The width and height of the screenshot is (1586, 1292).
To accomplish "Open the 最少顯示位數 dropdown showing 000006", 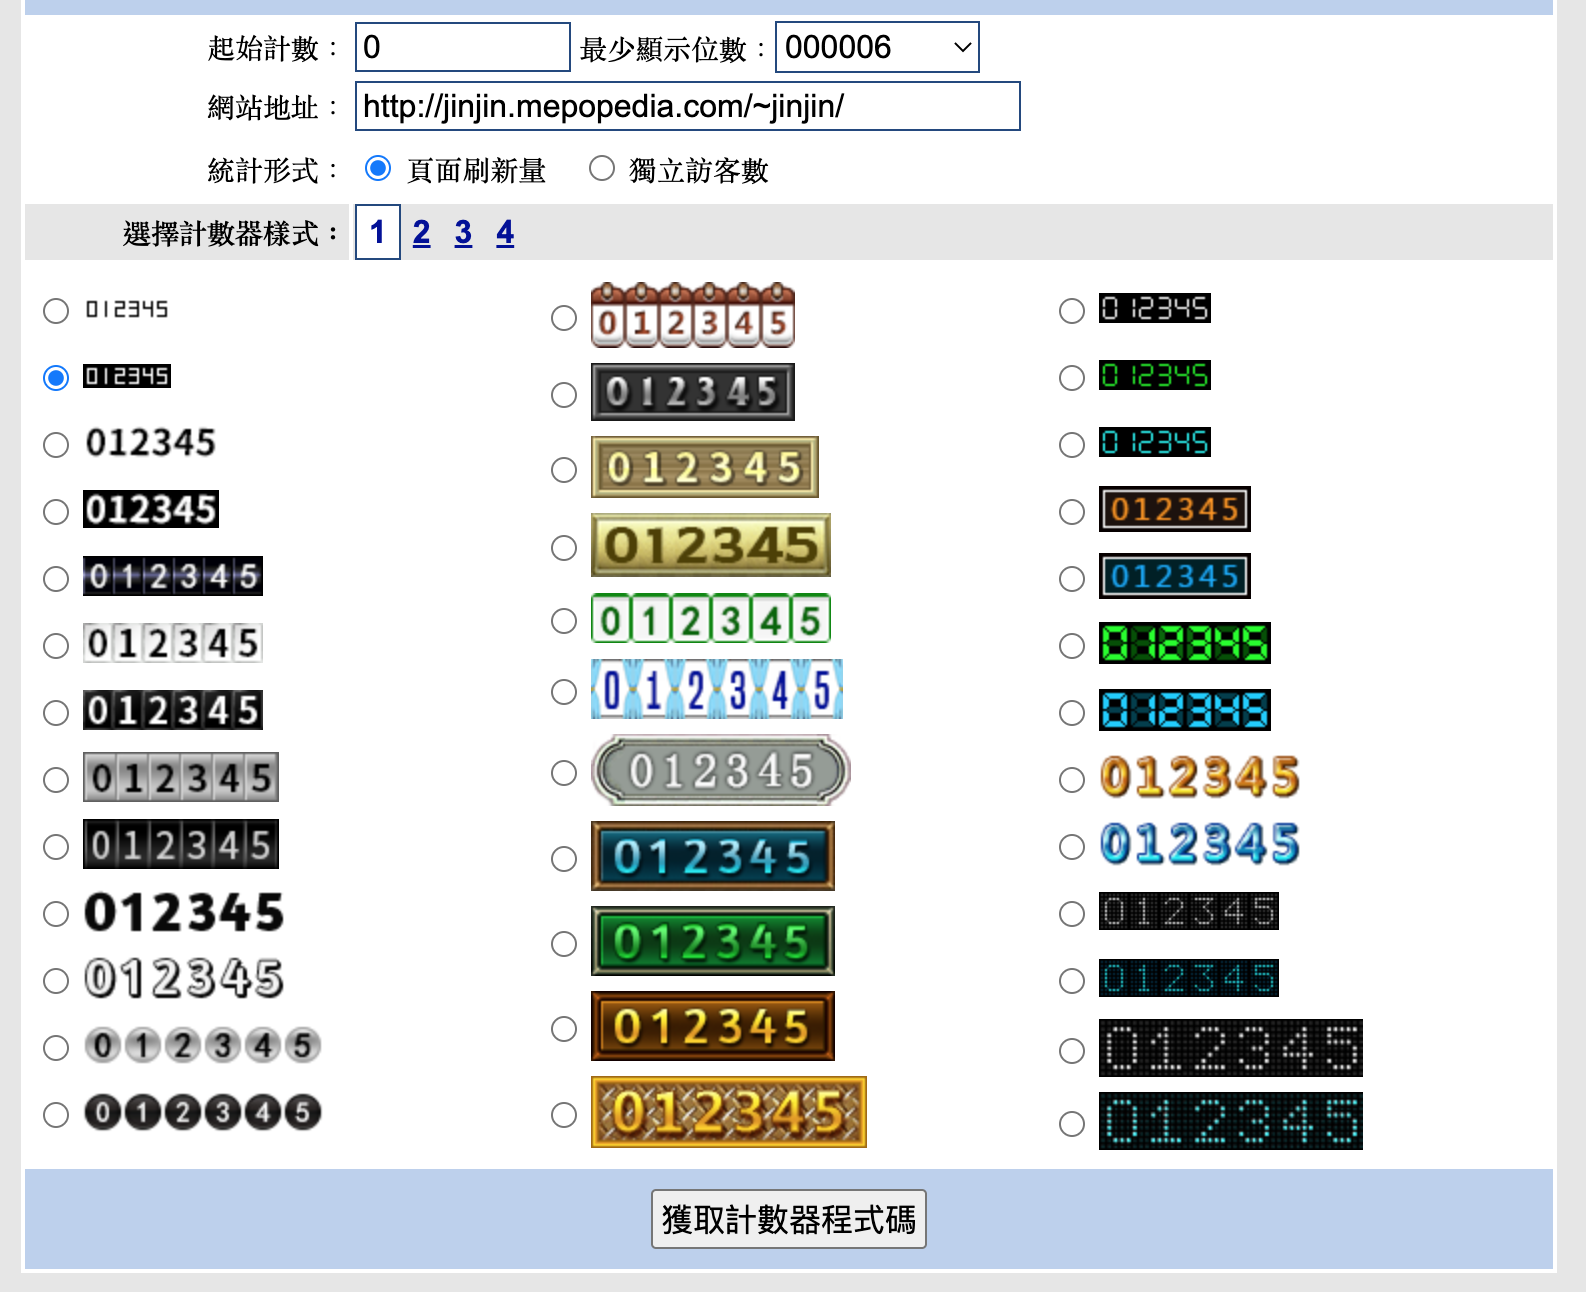I will (x=876, y=47).
